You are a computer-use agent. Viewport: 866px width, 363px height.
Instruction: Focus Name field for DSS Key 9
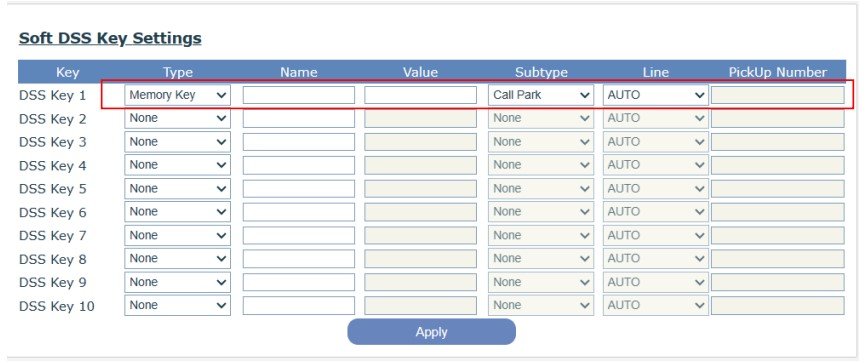(299, 282)
